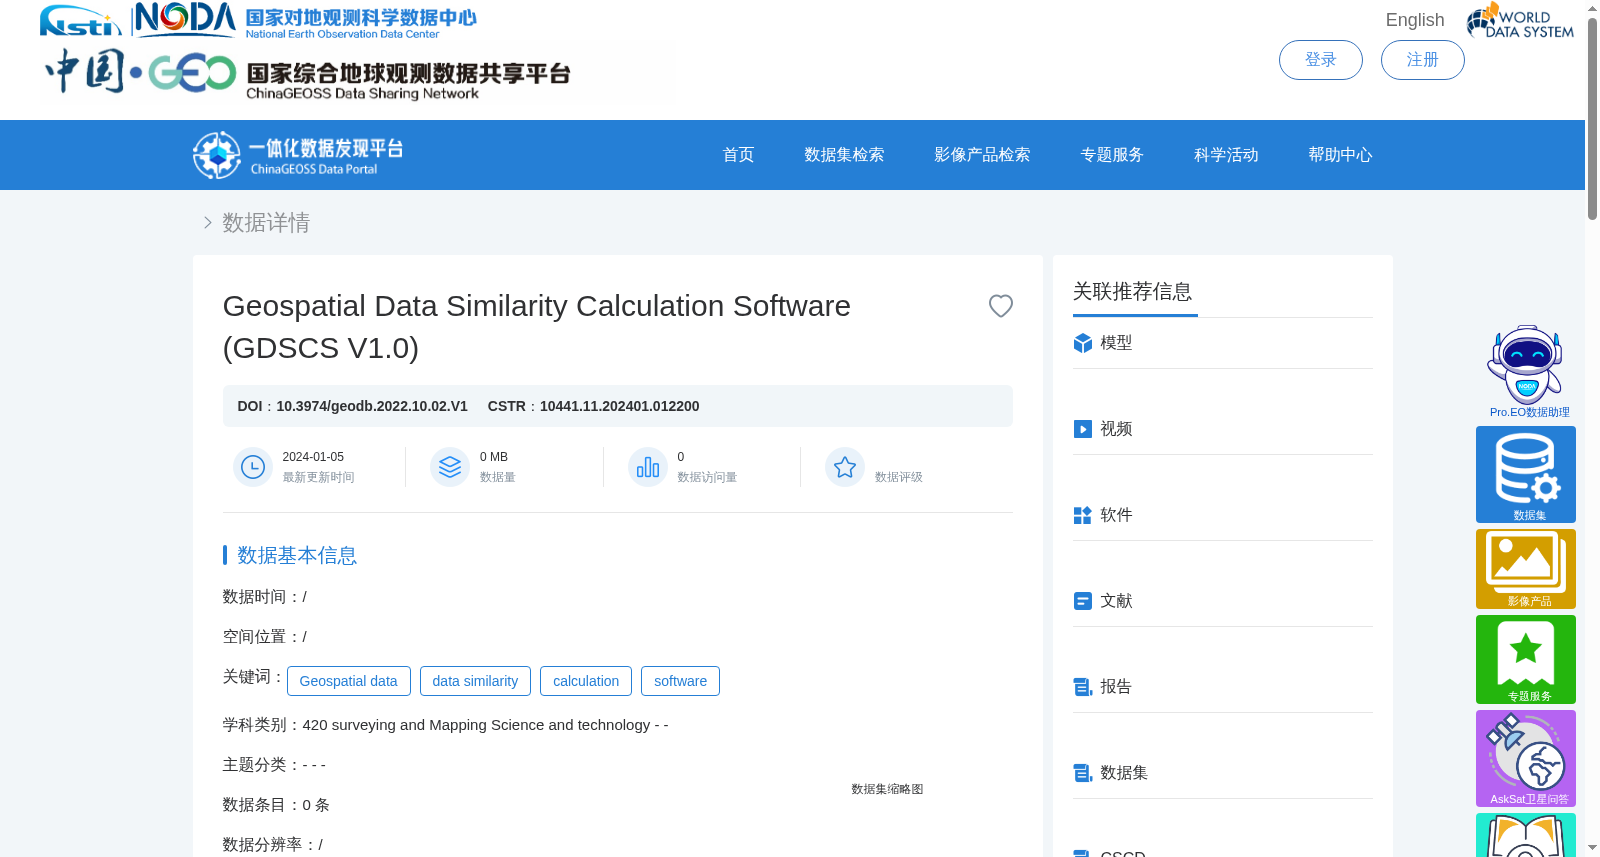Select the Geospatial data keyword tag
The width and height of the screenshot is (1600, 857).
pos(349,681)
